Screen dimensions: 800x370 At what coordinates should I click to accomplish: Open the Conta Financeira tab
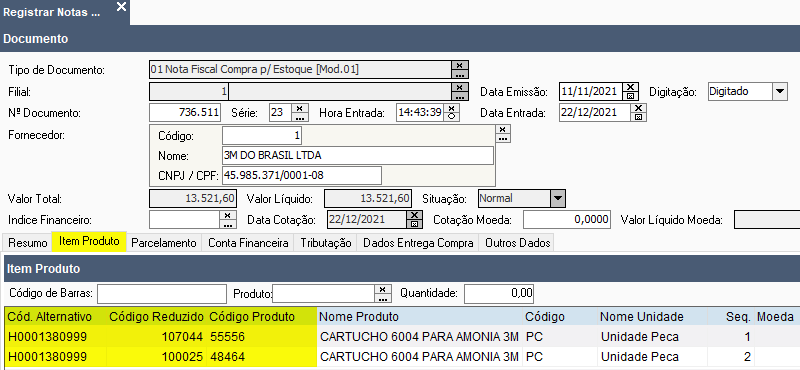248,243
